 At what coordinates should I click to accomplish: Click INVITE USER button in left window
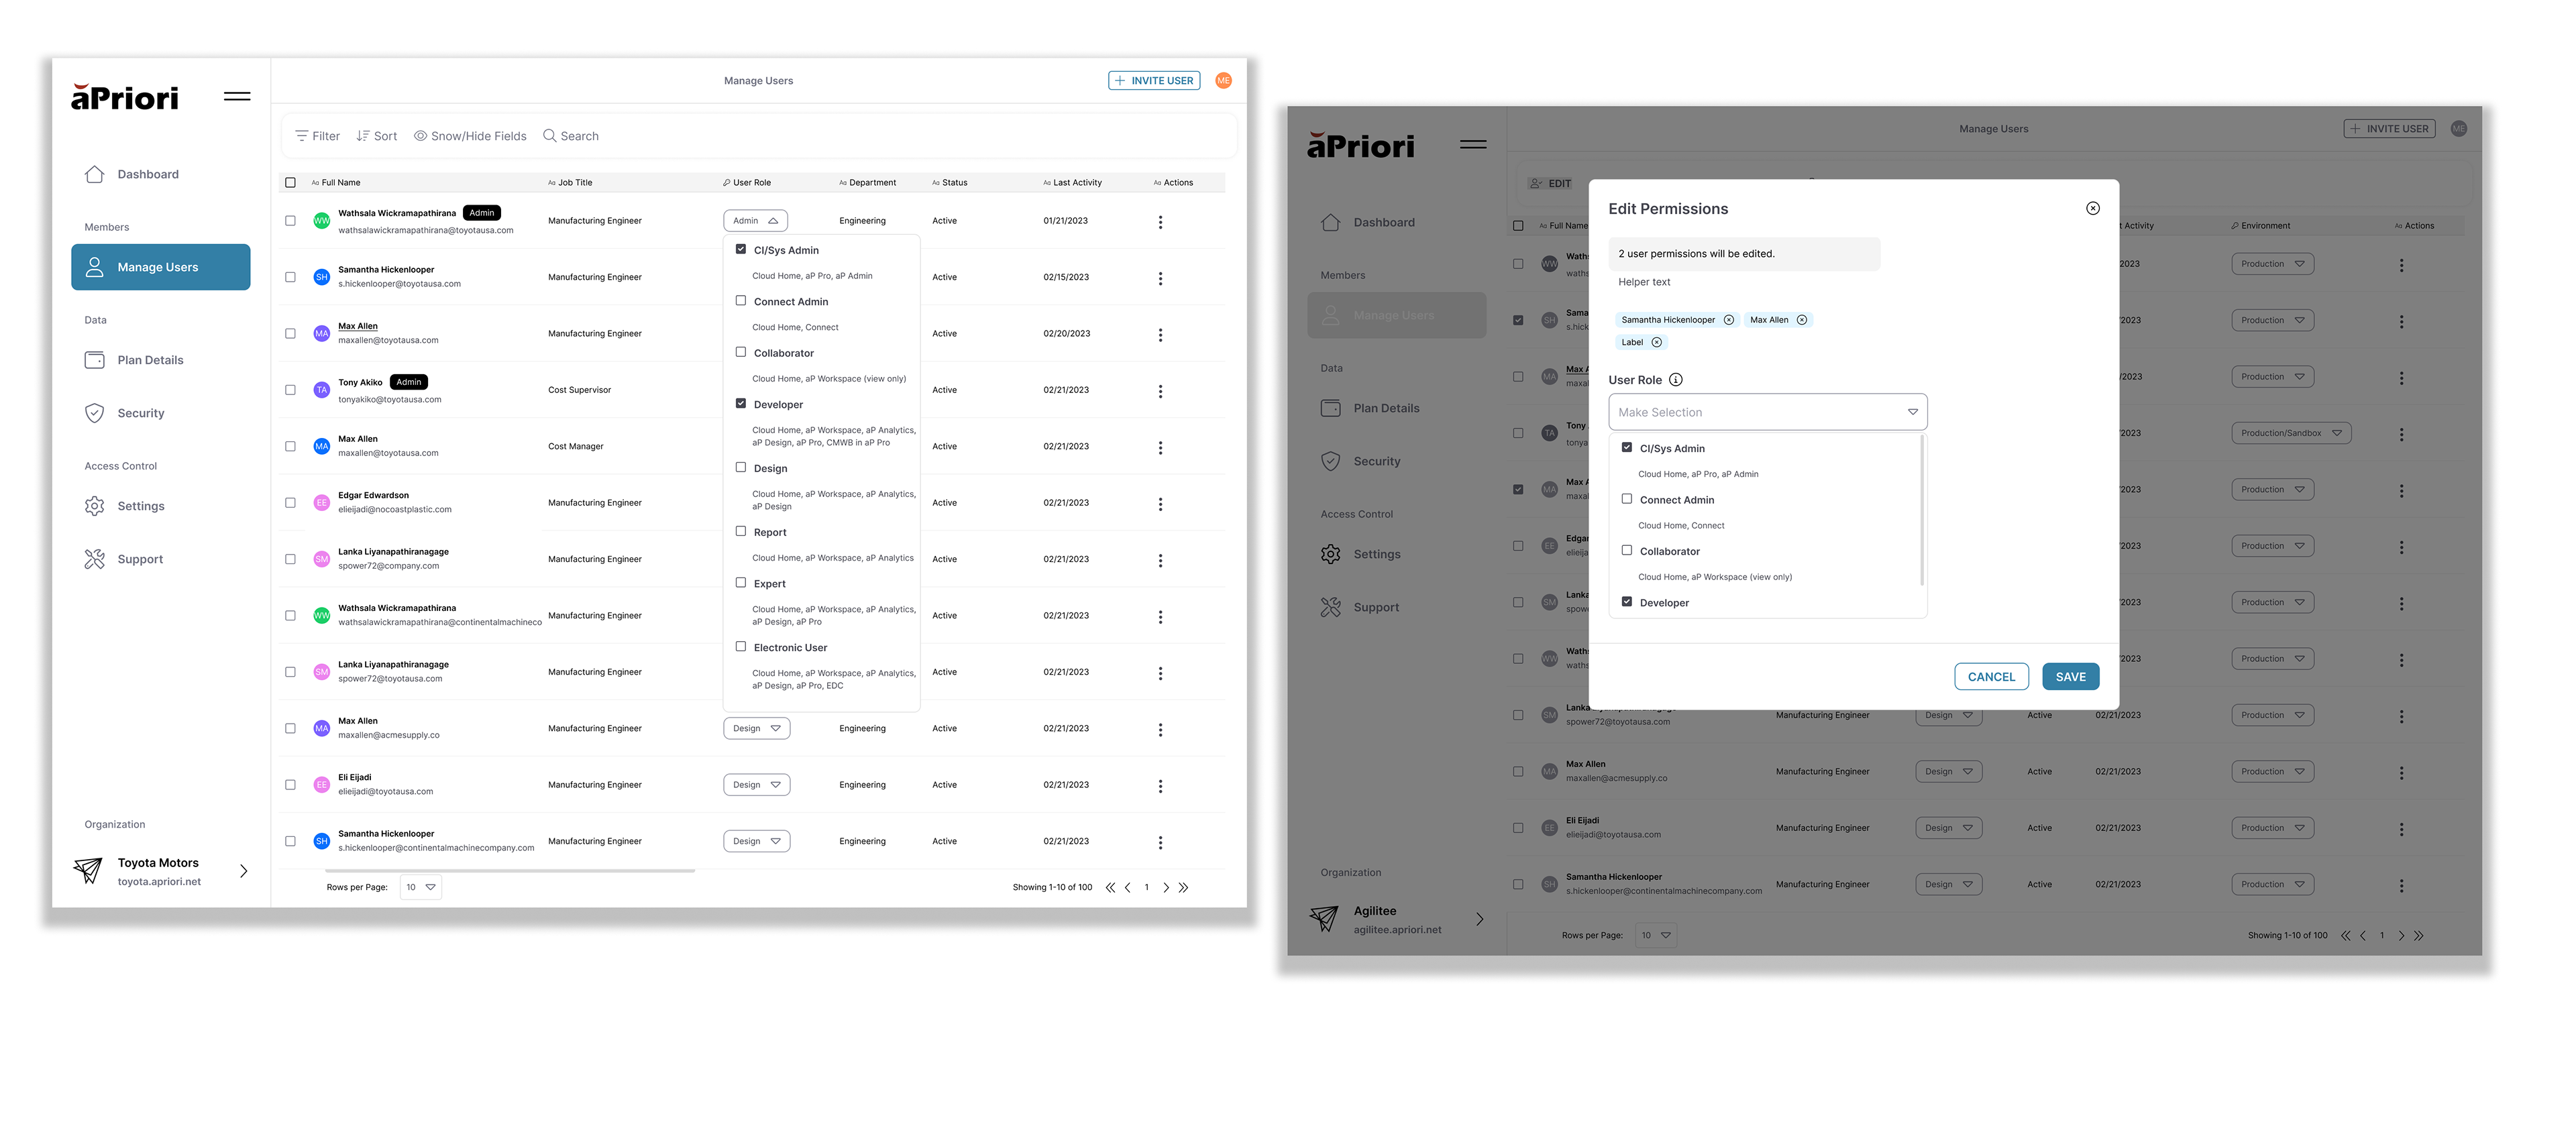pos(1153,81)
